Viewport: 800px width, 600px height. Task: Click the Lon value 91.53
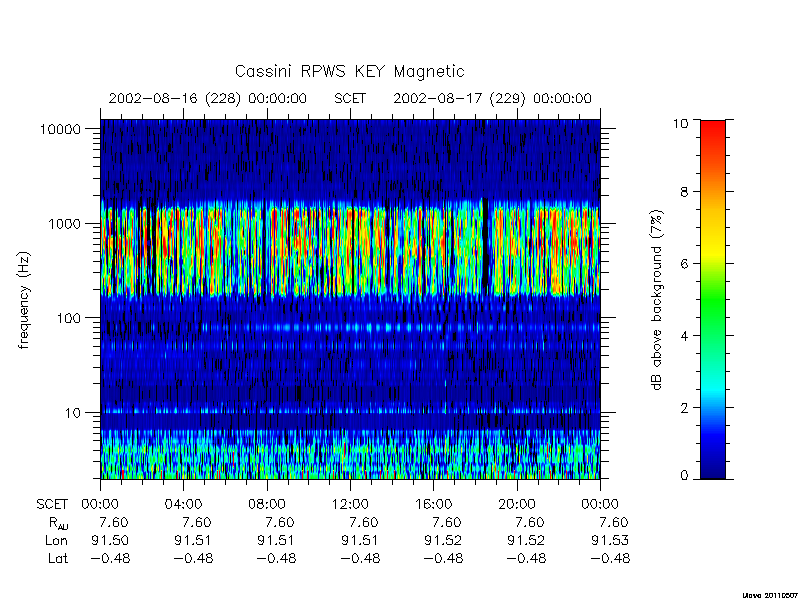click(610, 540)
